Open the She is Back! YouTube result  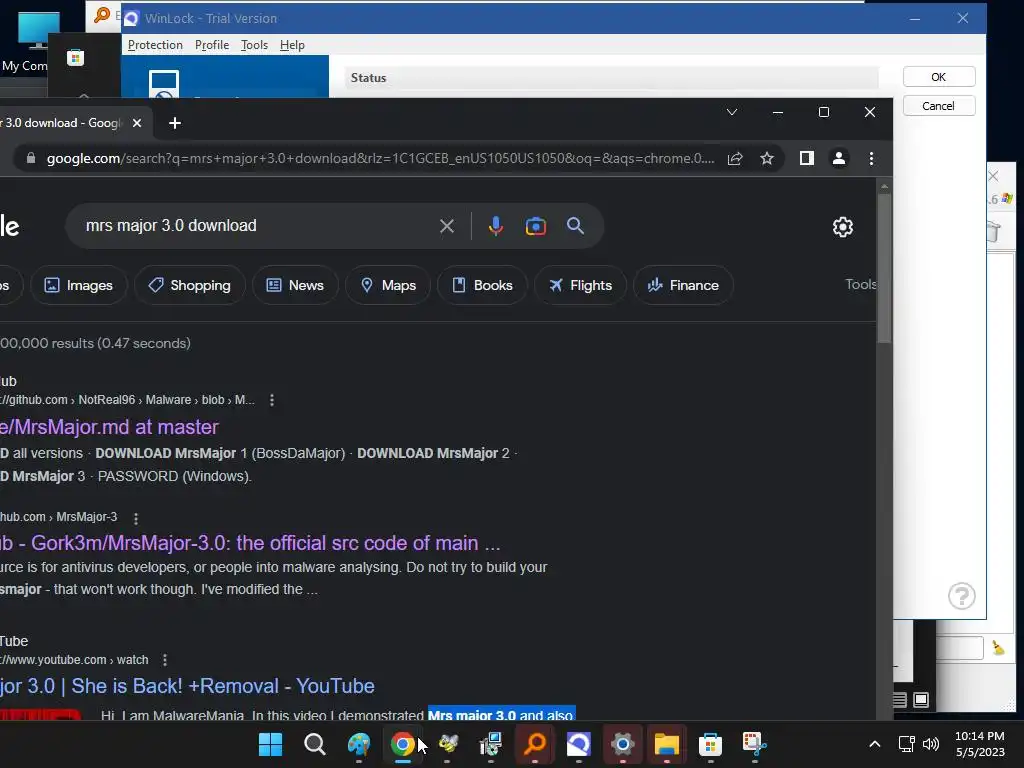[187, 686]
